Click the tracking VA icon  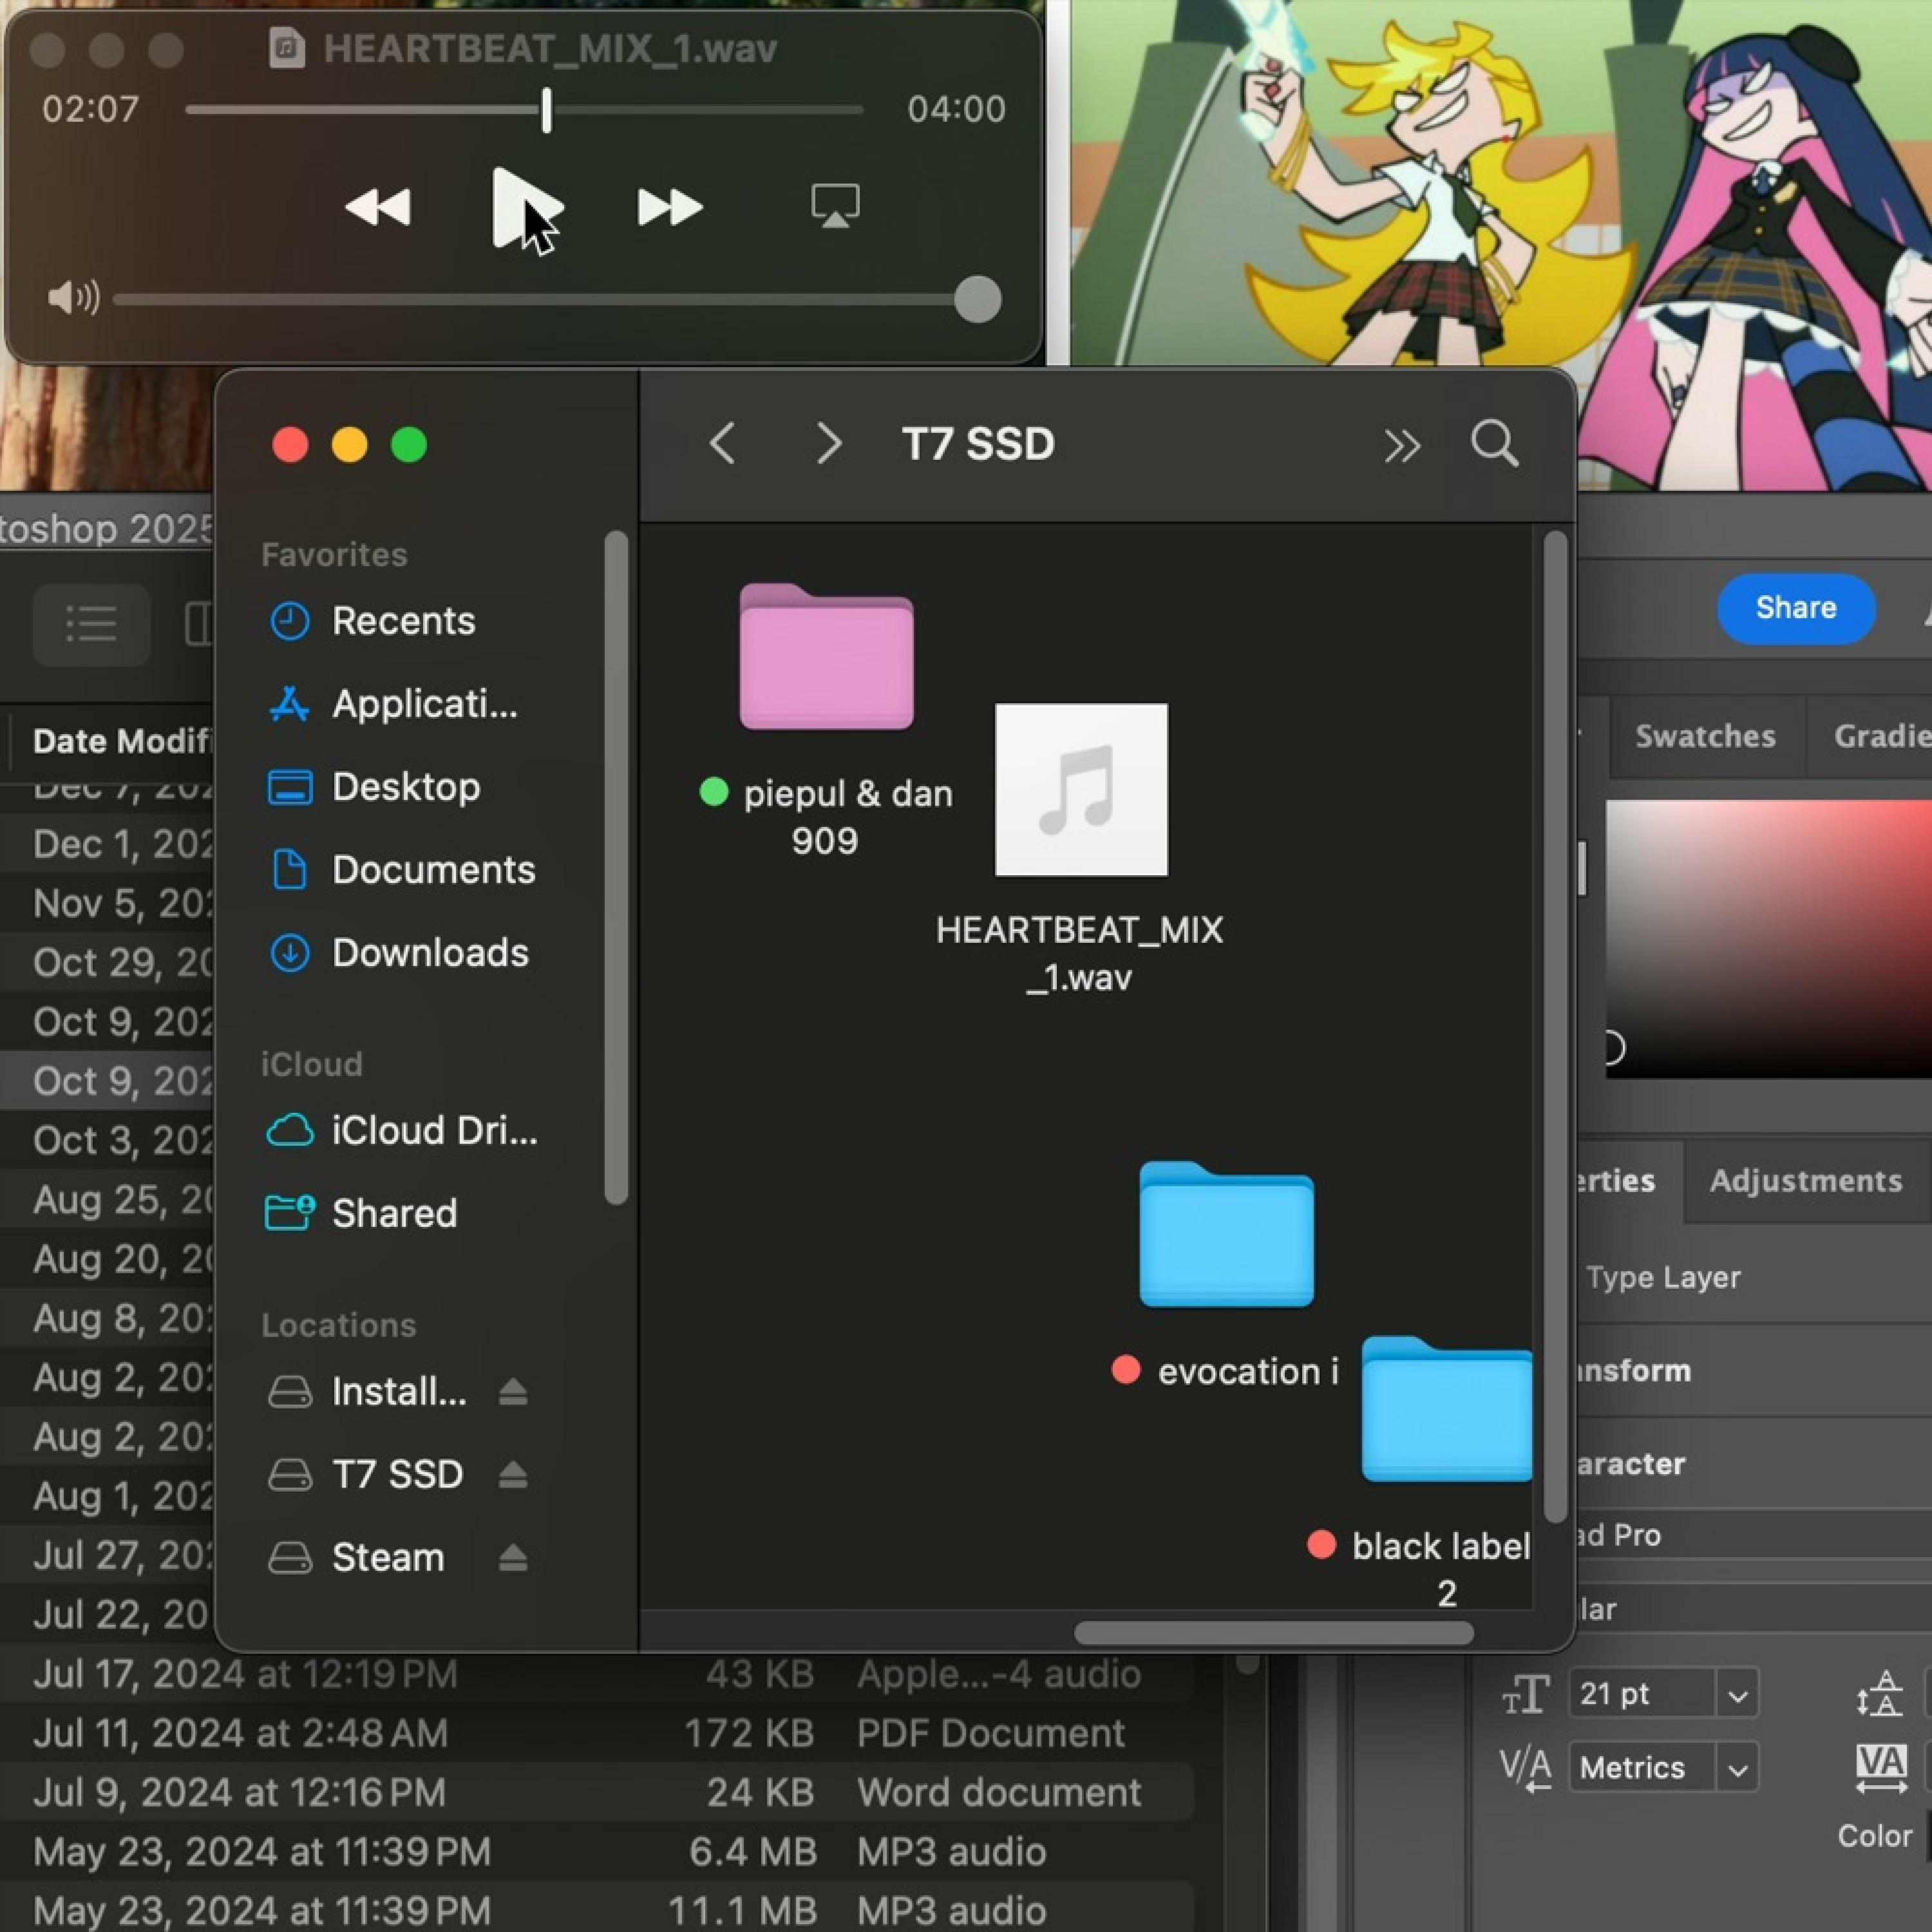[1880, 1768]
